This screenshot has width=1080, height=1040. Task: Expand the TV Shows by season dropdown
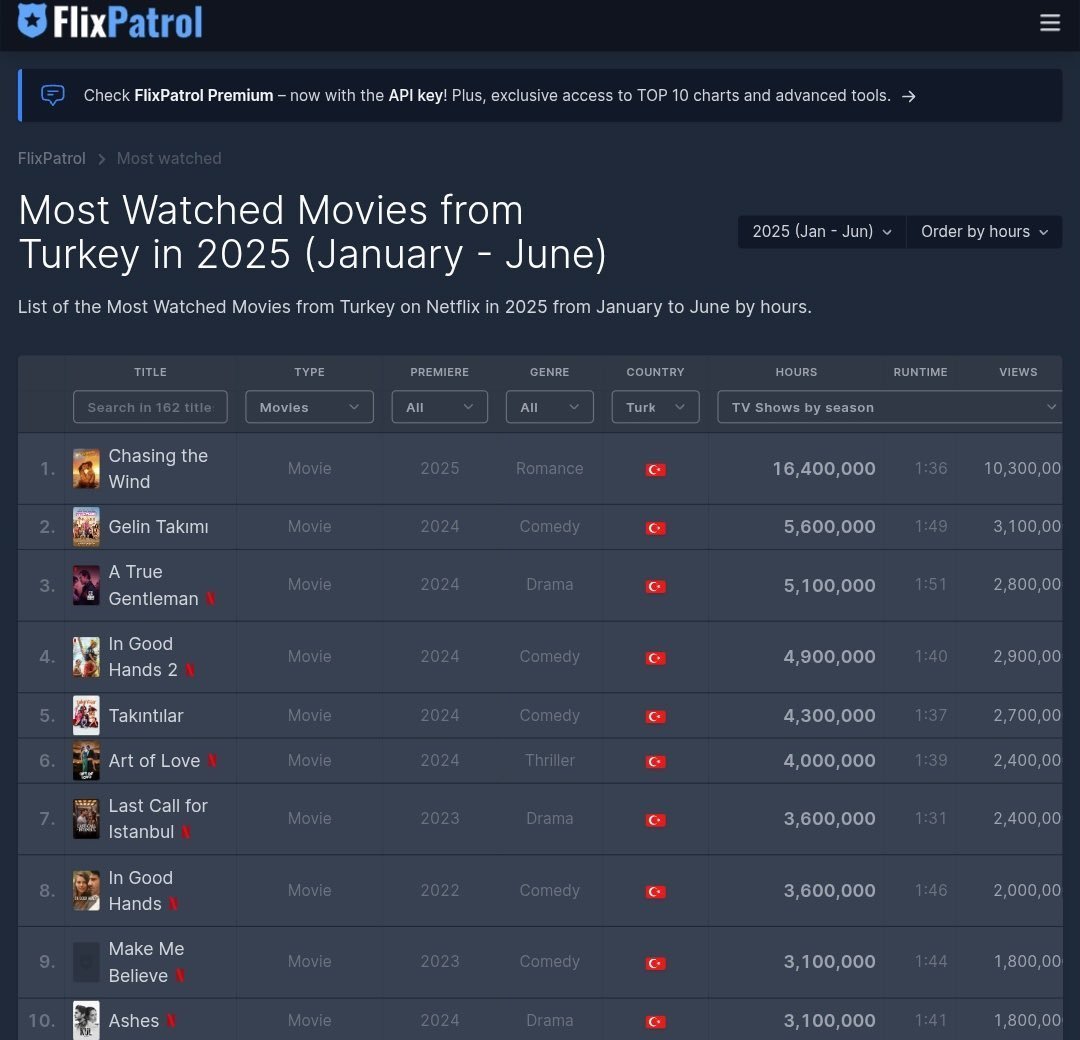[890, 407]
